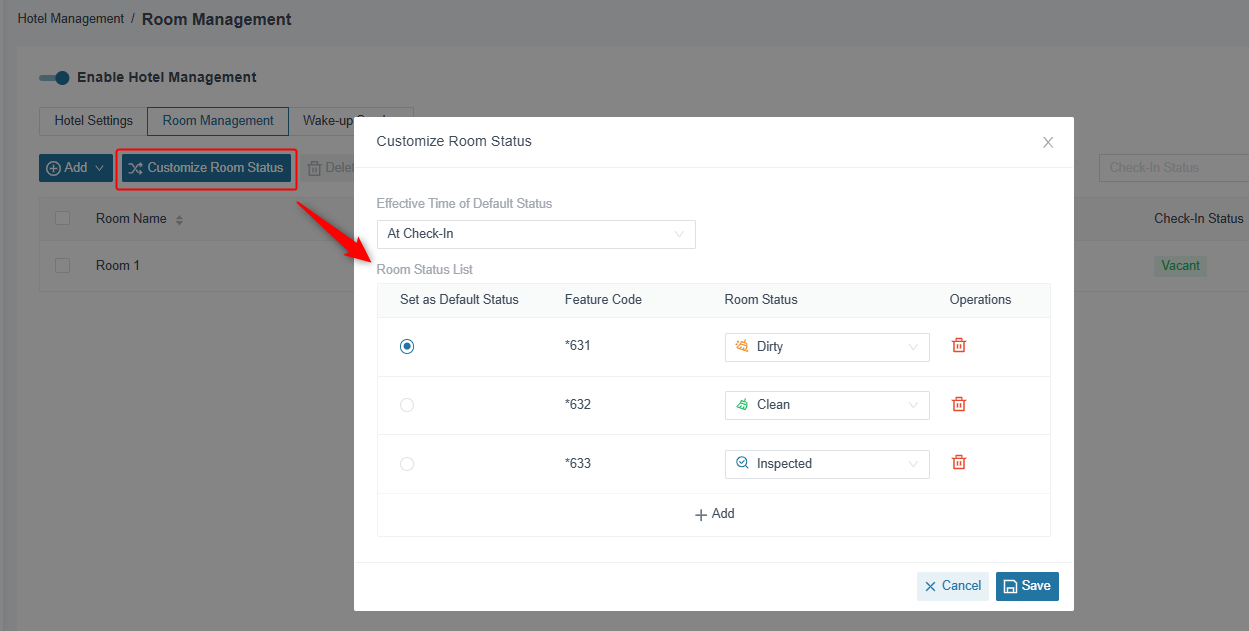The width and height of the screenshot is (1249, 631).
Task: Delete the *633 Inspected status row
Action: click(x=959, y=463)
